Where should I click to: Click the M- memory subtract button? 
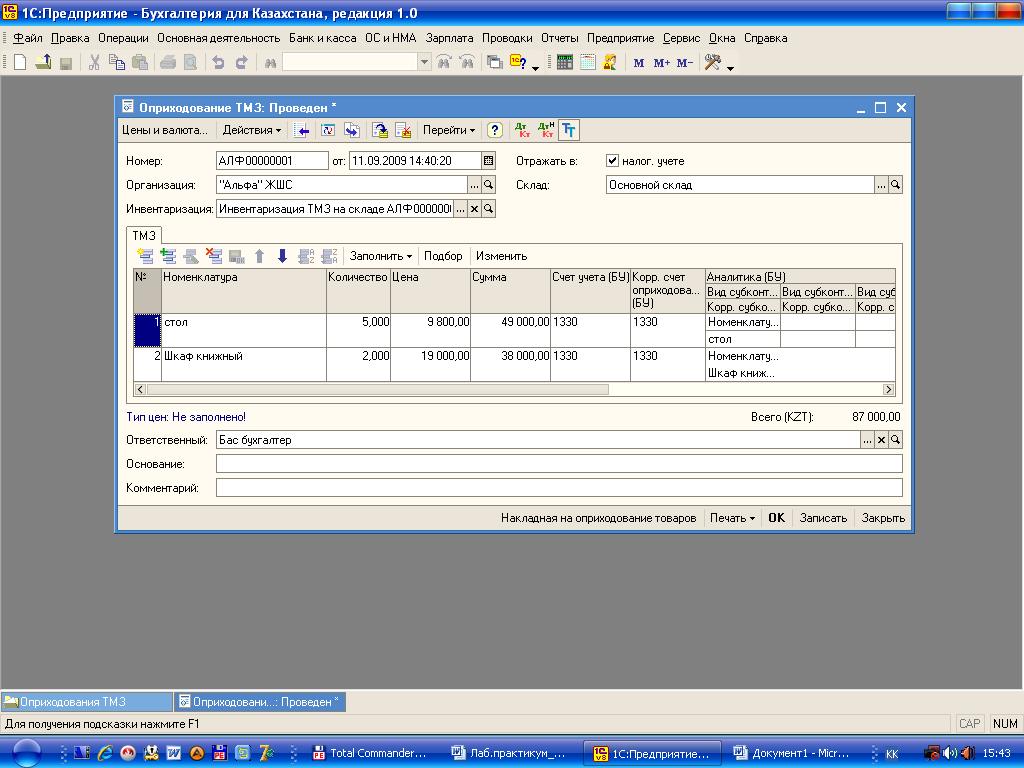[684, 63]
